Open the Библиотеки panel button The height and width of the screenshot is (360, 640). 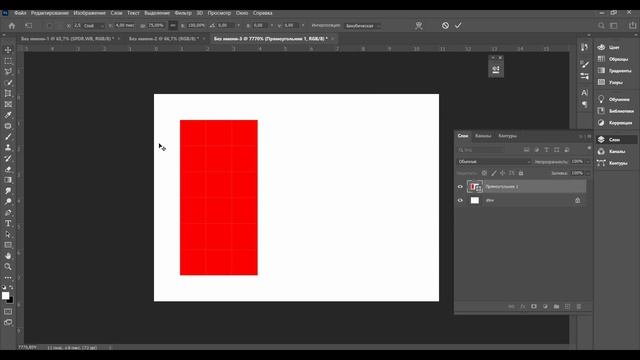point(616,111)
